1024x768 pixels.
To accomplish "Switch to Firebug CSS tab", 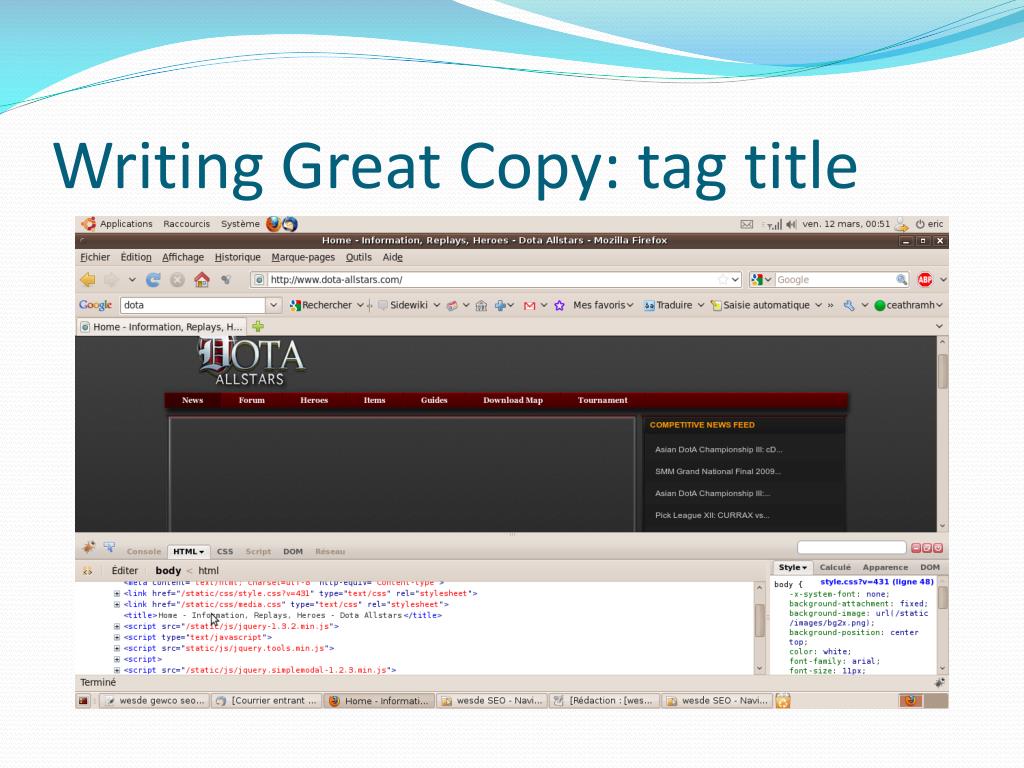I will (225, 552).
